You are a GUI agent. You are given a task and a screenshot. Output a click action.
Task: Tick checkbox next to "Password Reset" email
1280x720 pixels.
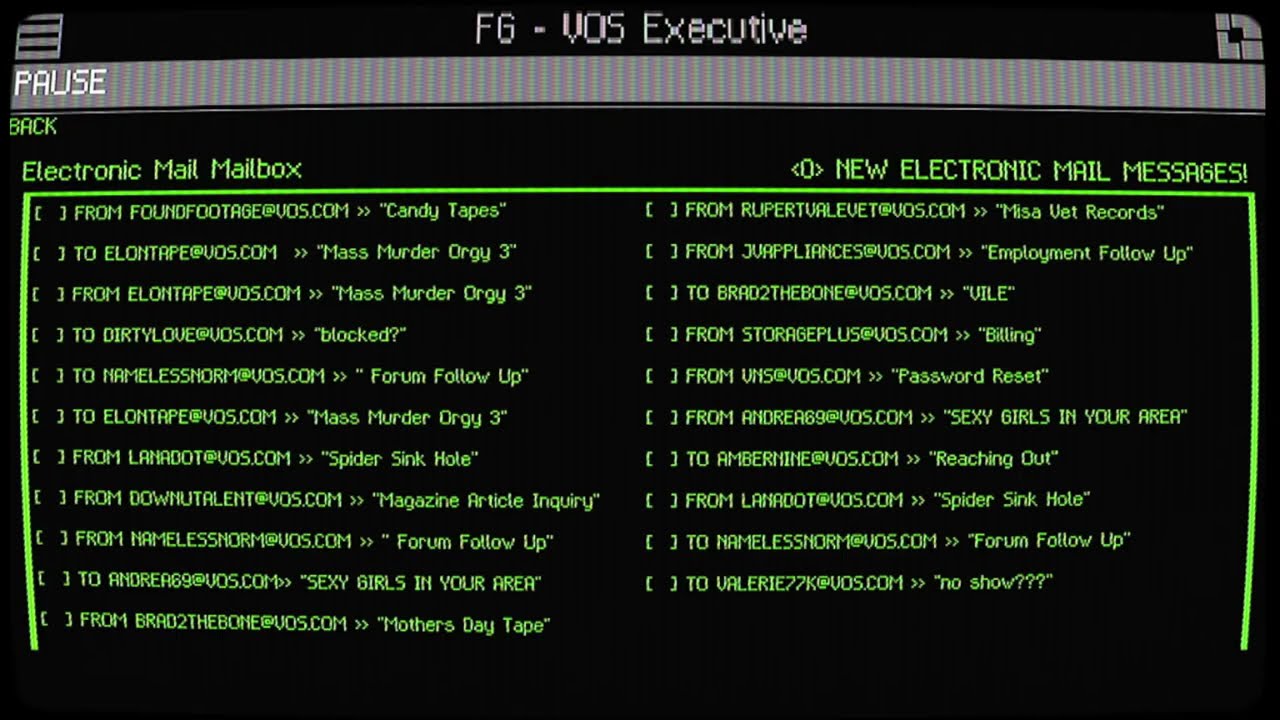point(662,377)
